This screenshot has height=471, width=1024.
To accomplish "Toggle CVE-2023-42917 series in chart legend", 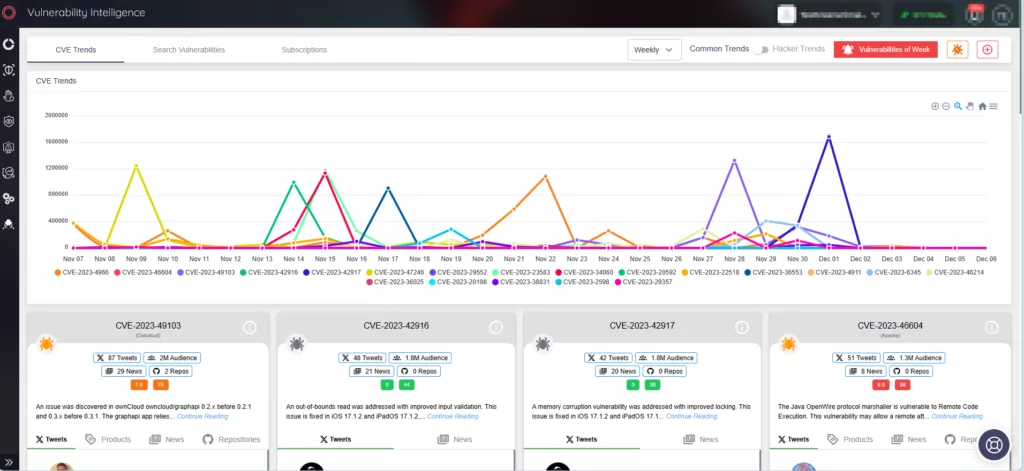I will point(334,272).
